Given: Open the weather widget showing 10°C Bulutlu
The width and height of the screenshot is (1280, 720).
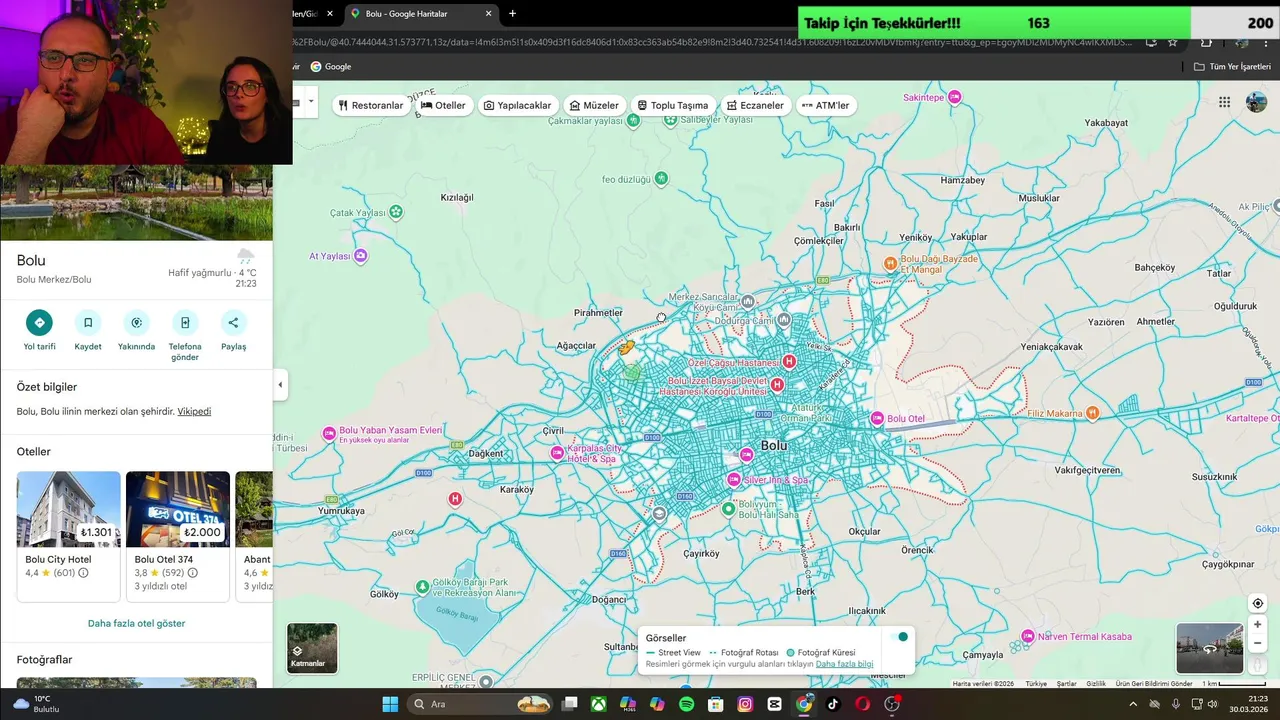Looking at the screenshot, I should click(x=37, y=704).
